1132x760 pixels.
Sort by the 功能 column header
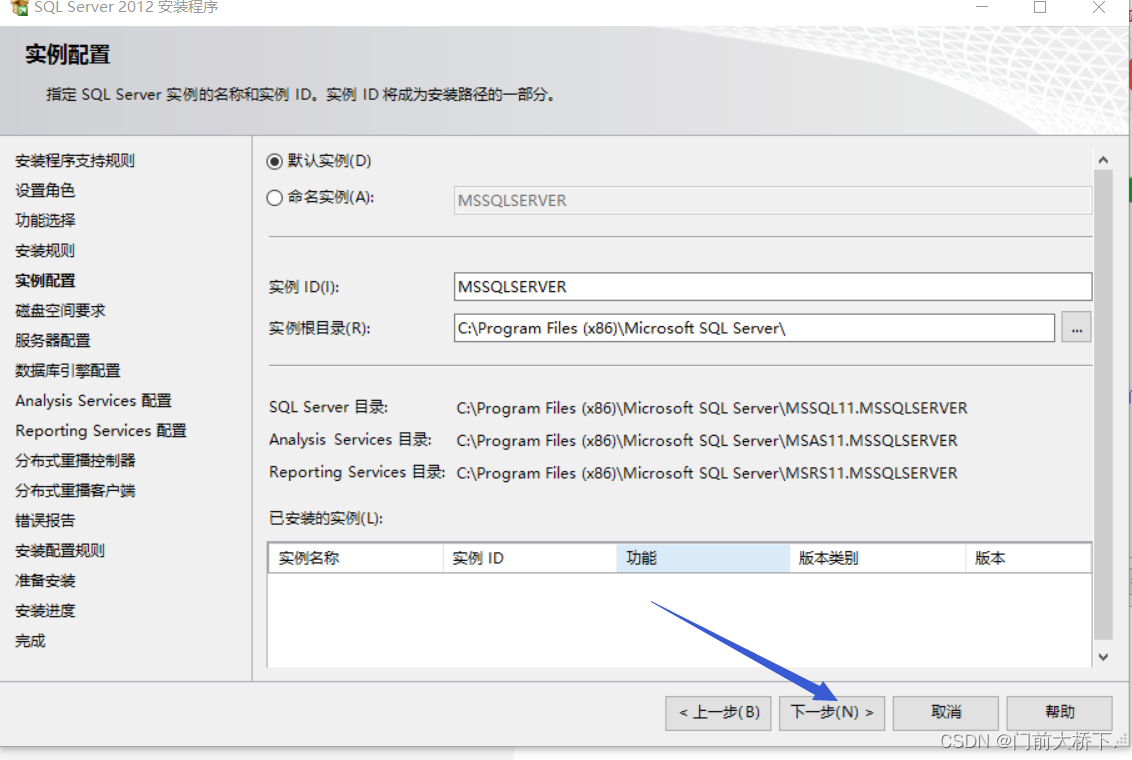[x=703, y=558]
